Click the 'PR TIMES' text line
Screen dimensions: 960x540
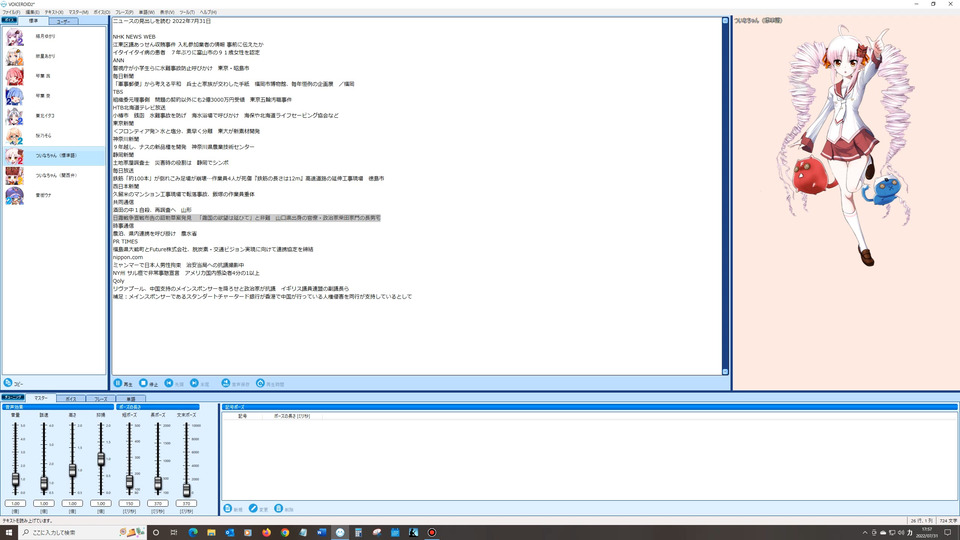coord(126,242)
